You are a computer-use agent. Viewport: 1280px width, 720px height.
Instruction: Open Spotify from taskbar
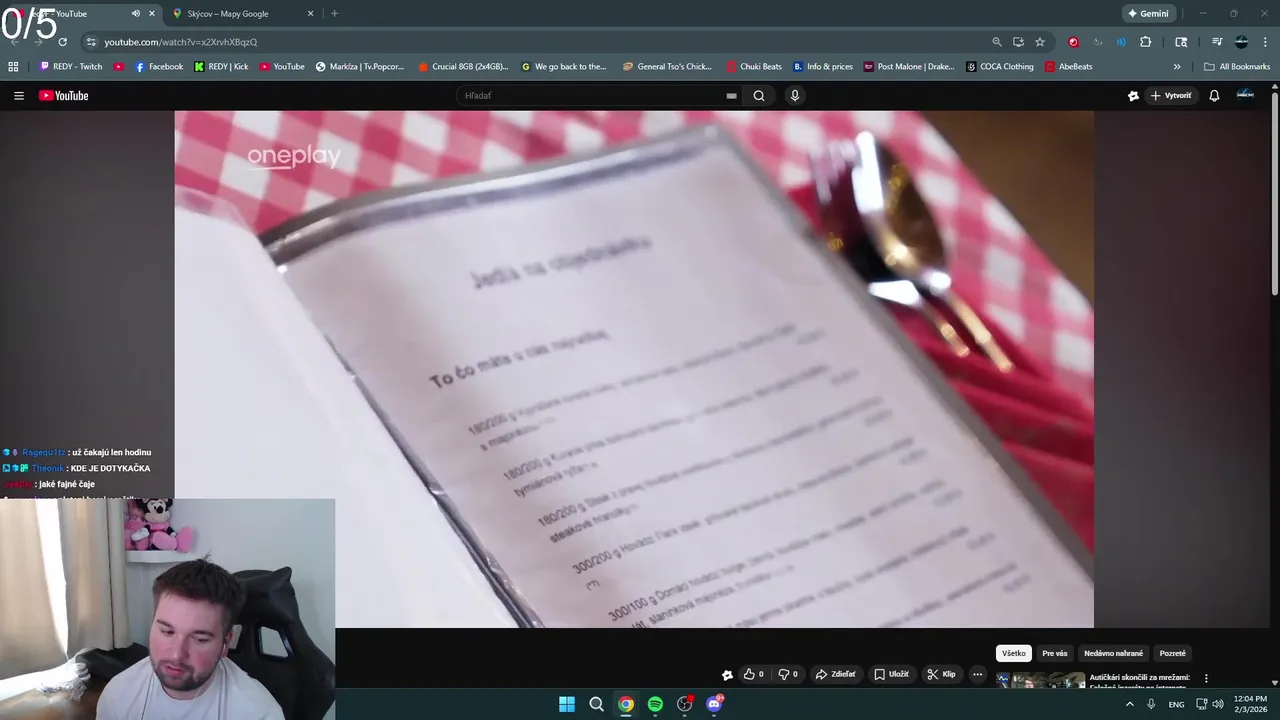click(x=655, y=704)
